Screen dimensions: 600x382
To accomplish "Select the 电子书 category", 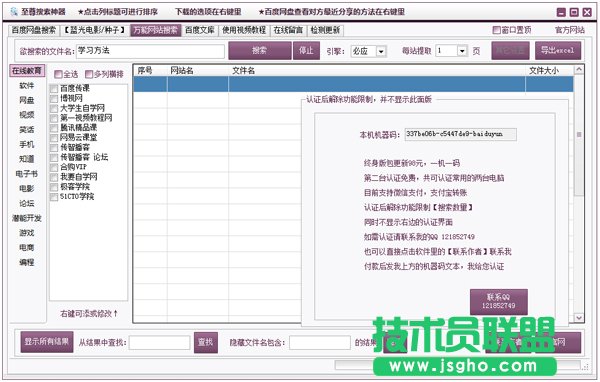I will [27, 174].
